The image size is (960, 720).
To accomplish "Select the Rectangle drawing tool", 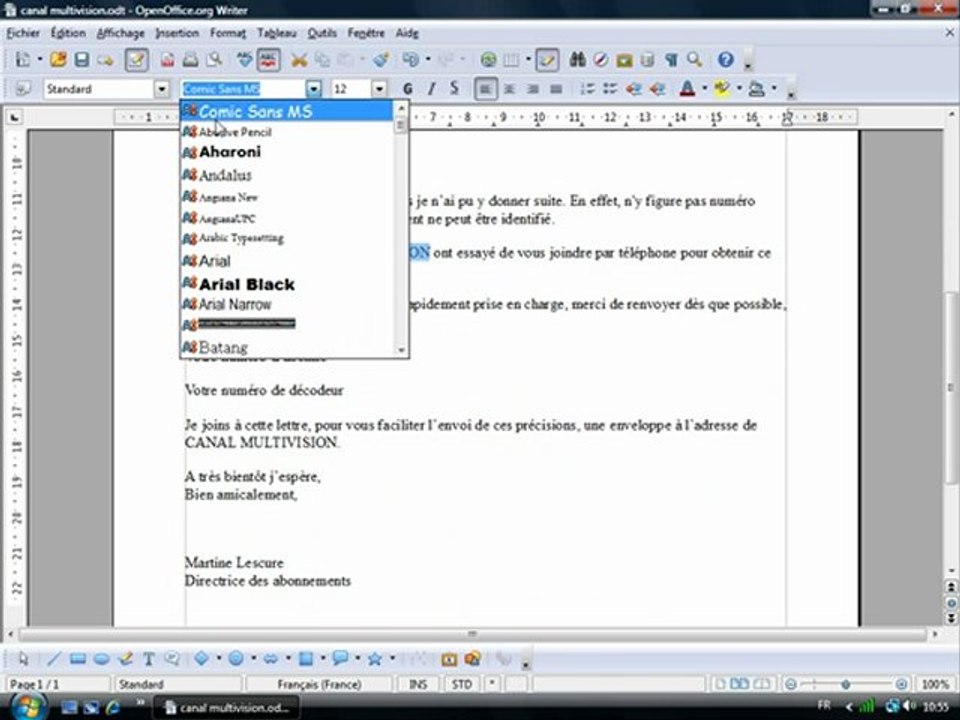I will point(78,659).
